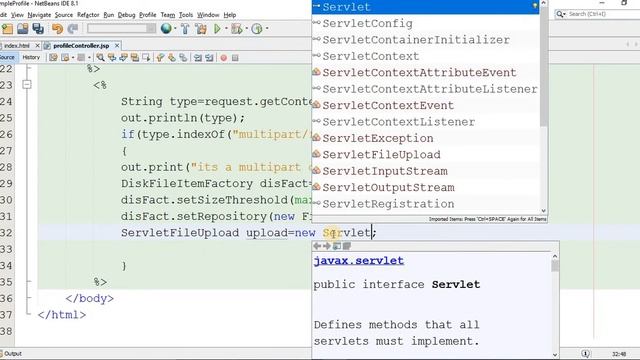Select ServletConfig in the completion list
The width and height of the screenshot is (640, 360).
pyautogui.click(x=426, y=24)
